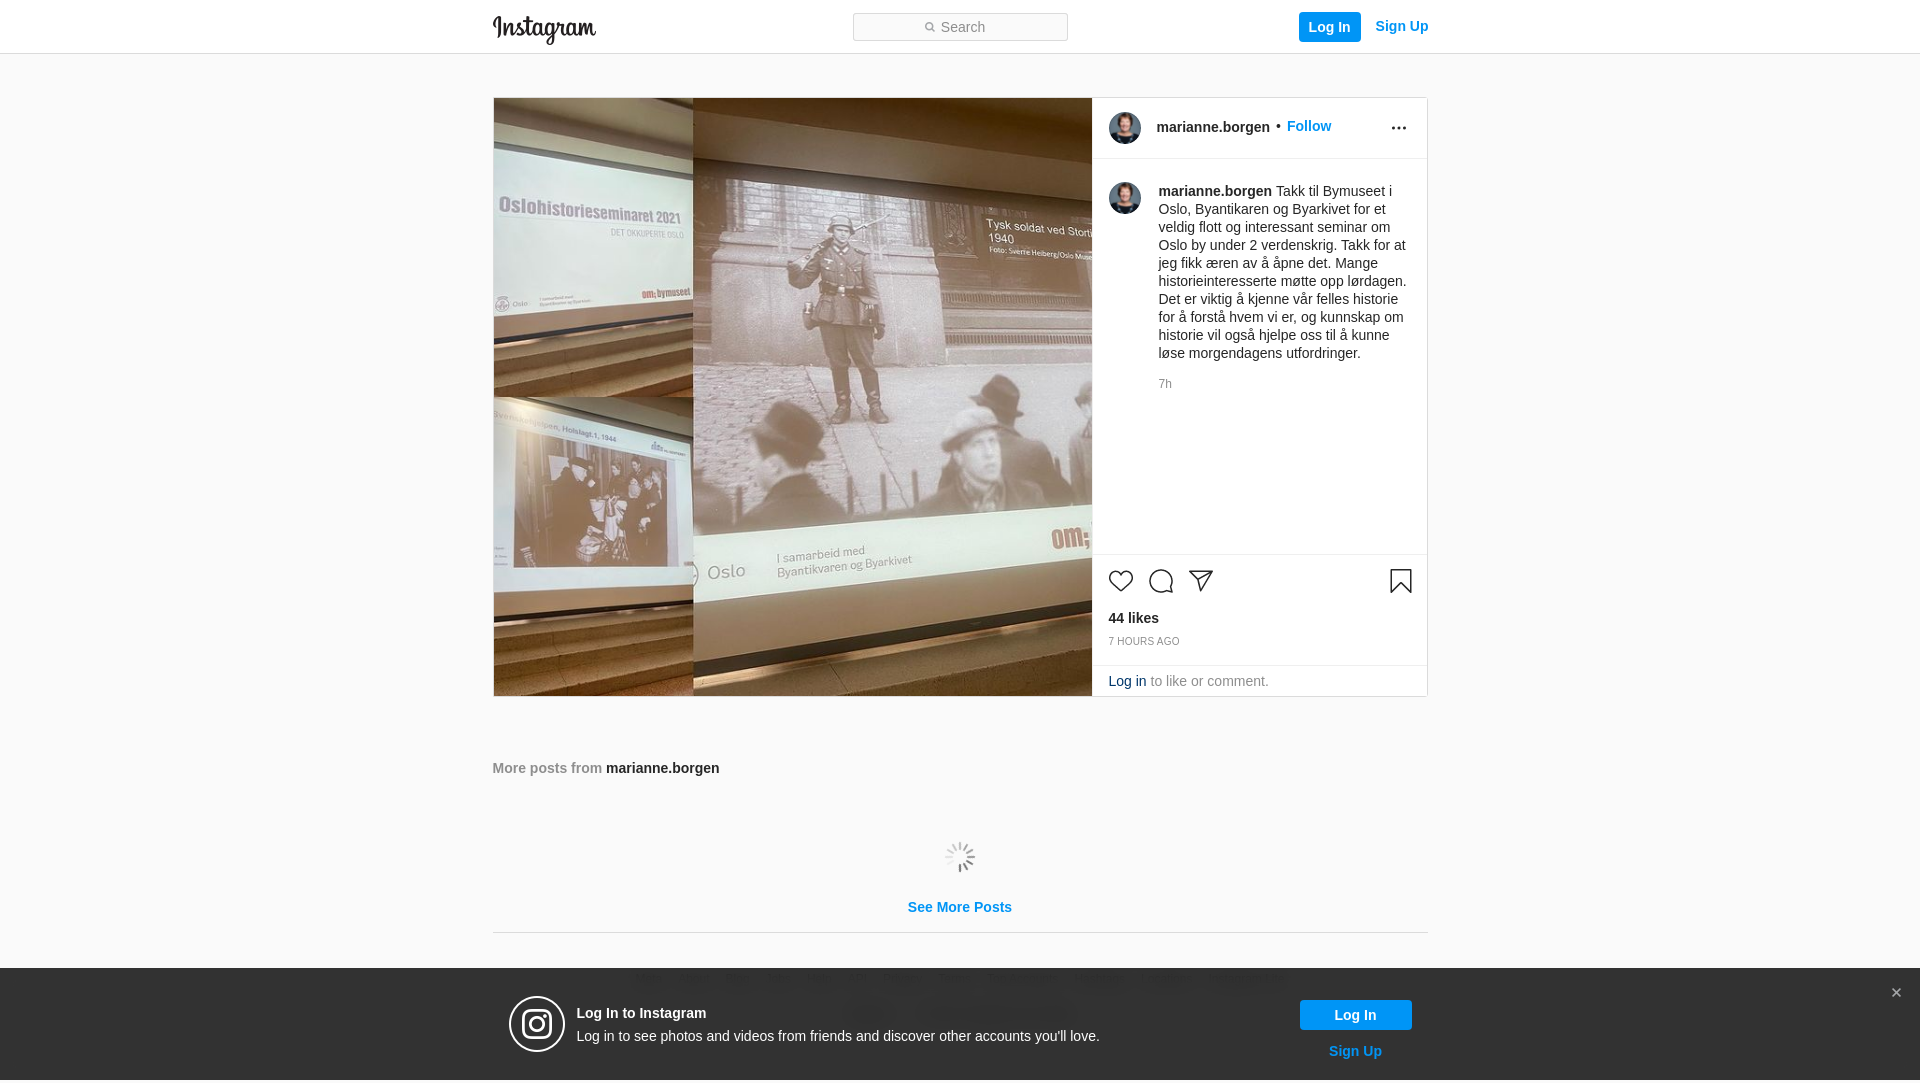Click the Instagram logo in header
Image resolution: width=1920 pixels, height=1083 pixels.
[544, 29]
